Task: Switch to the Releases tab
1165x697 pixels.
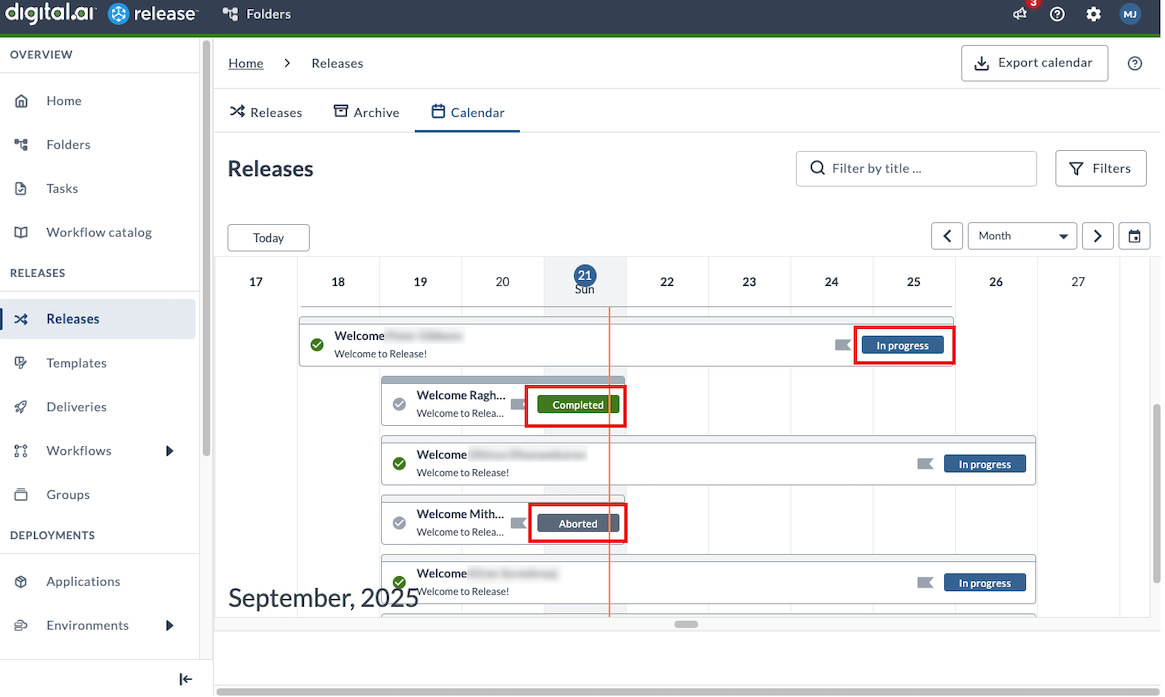Action: click(x=266, y=112)
